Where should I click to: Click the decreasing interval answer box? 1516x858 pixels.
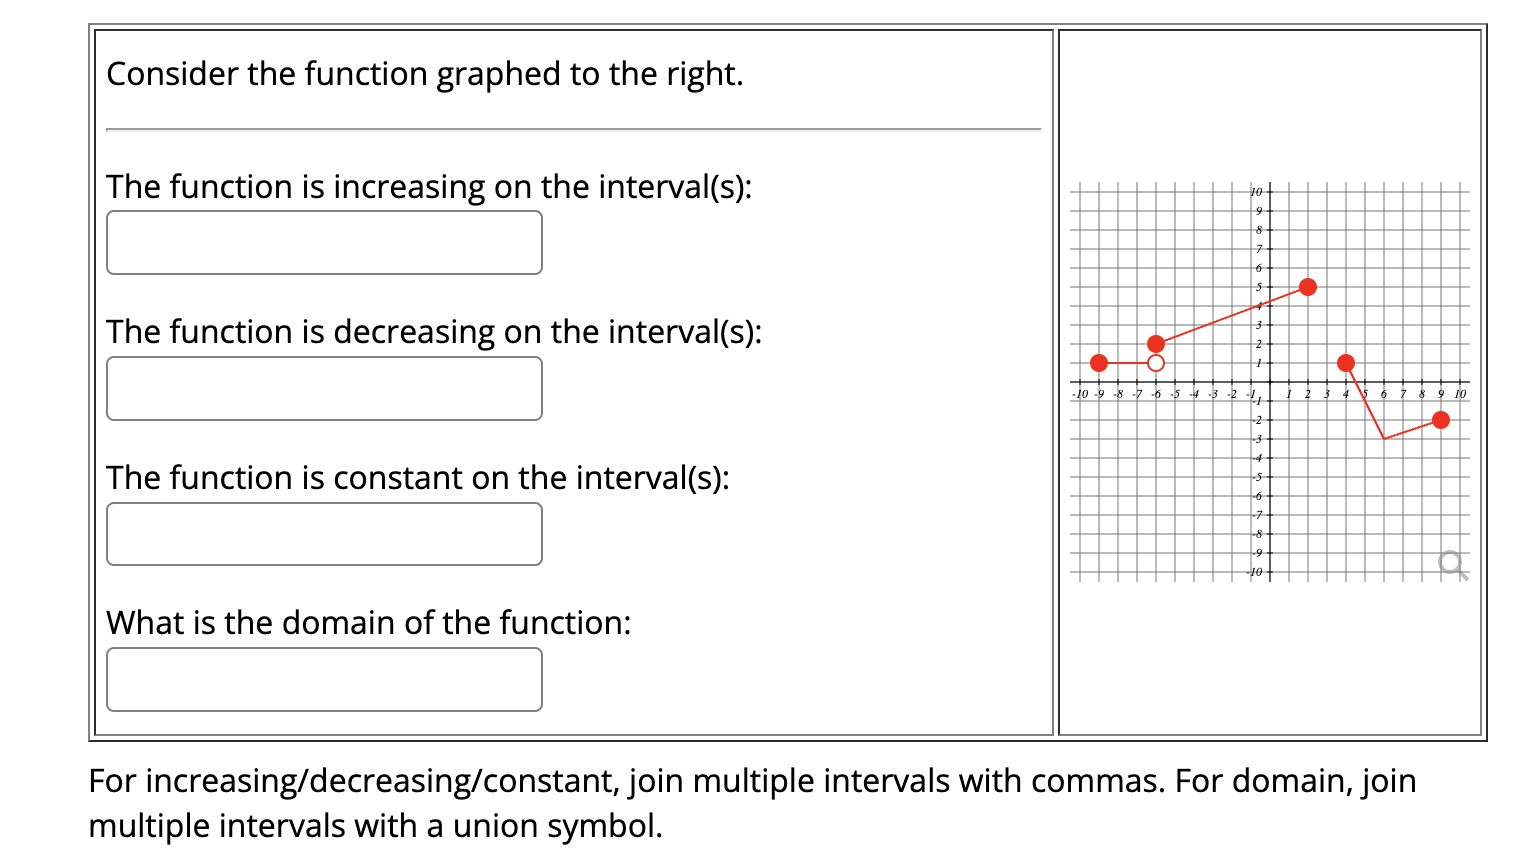pyautogui.click(x=324, y=388)
